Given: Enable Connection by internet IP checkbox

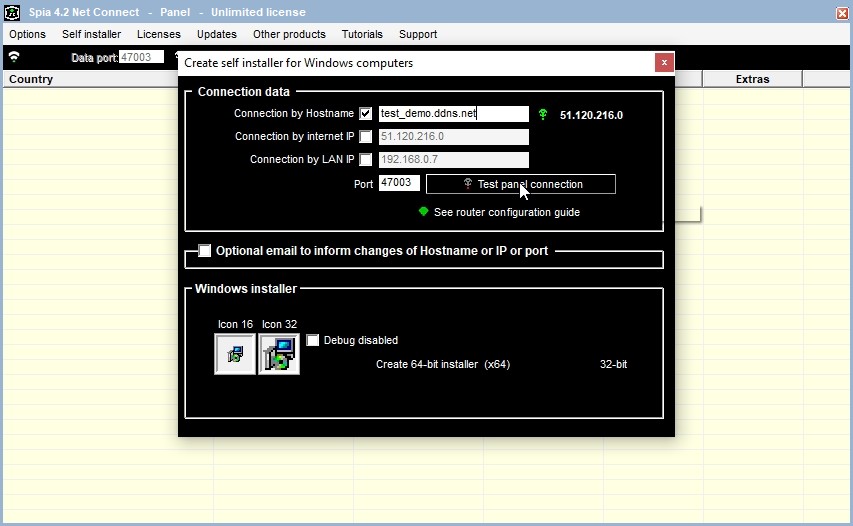Looking at the screenshot, I should pos(366,137).
